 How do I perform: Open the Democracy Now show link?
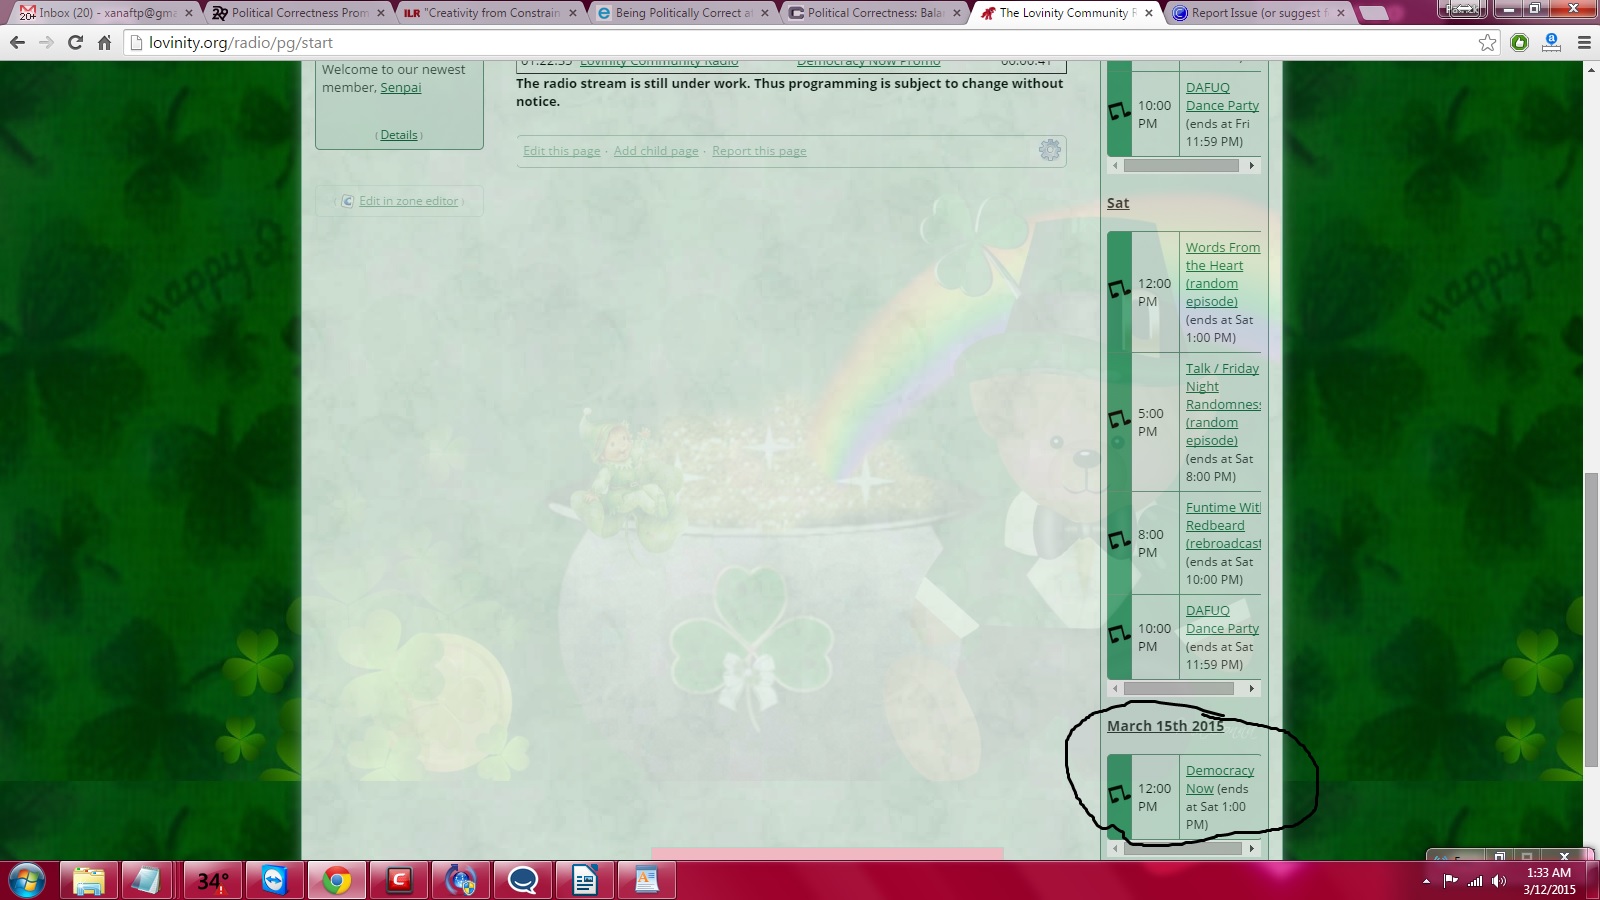(x=1219, y=771)
